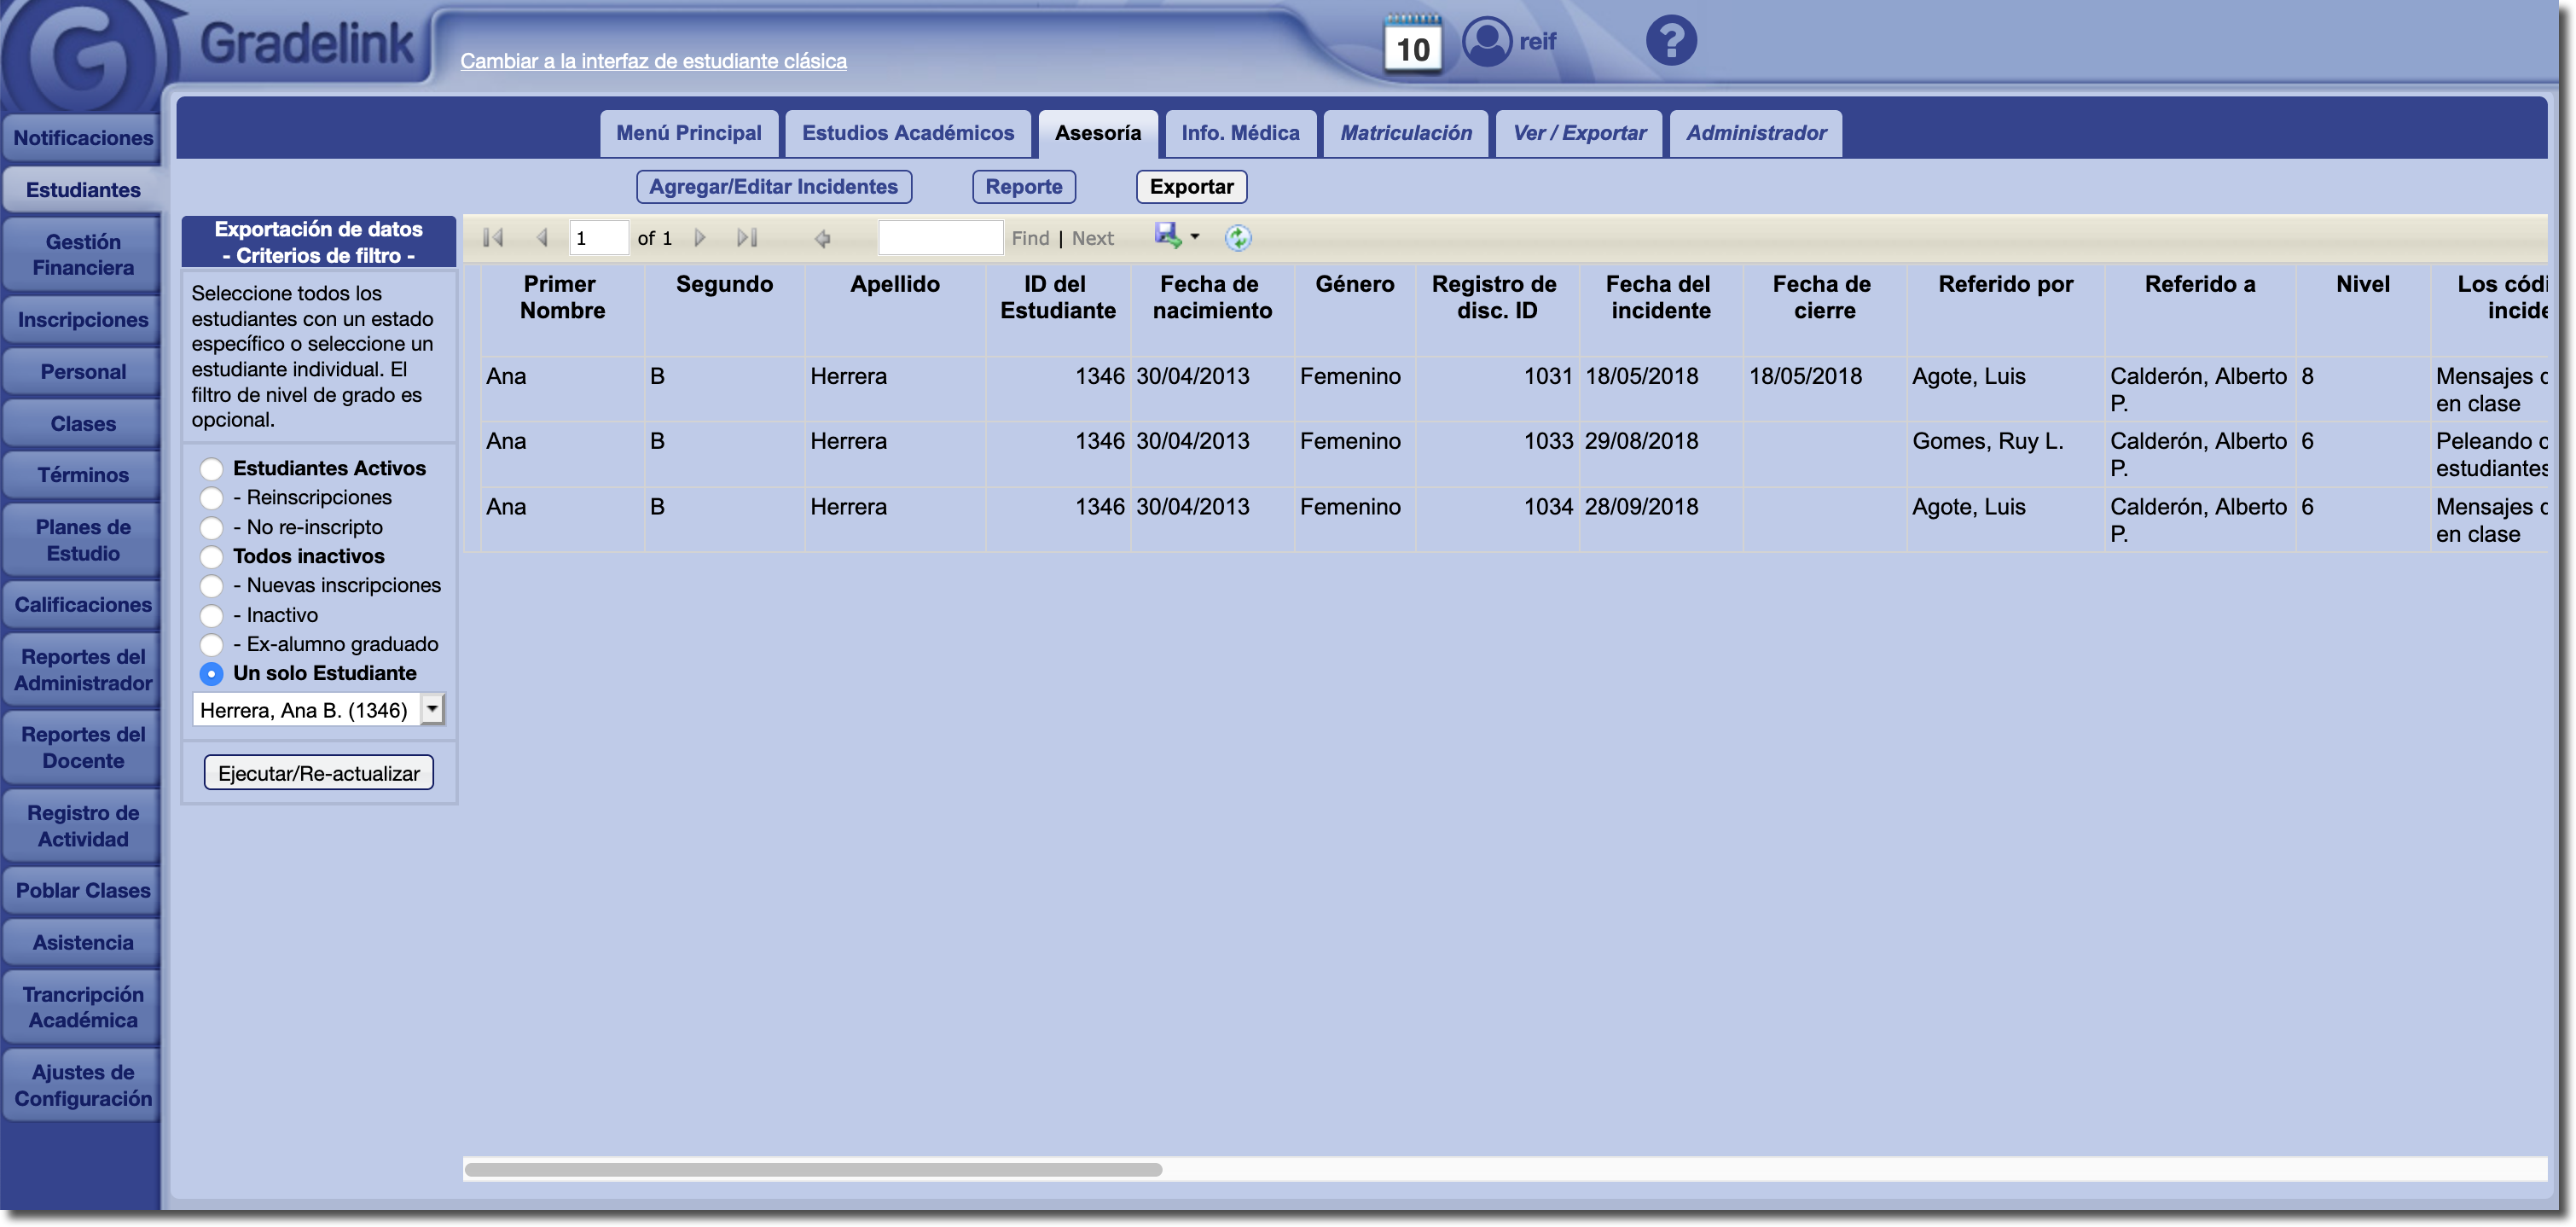
Task: Open the student selector dropdown arrow
Action: [x=432, y=710]
